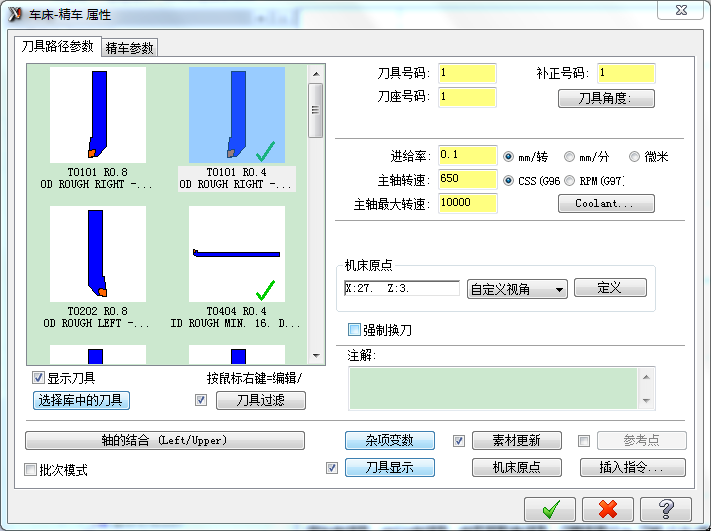711x531 pixels.
Task: Click the 主轴最大转速 field
Action: 468,203
